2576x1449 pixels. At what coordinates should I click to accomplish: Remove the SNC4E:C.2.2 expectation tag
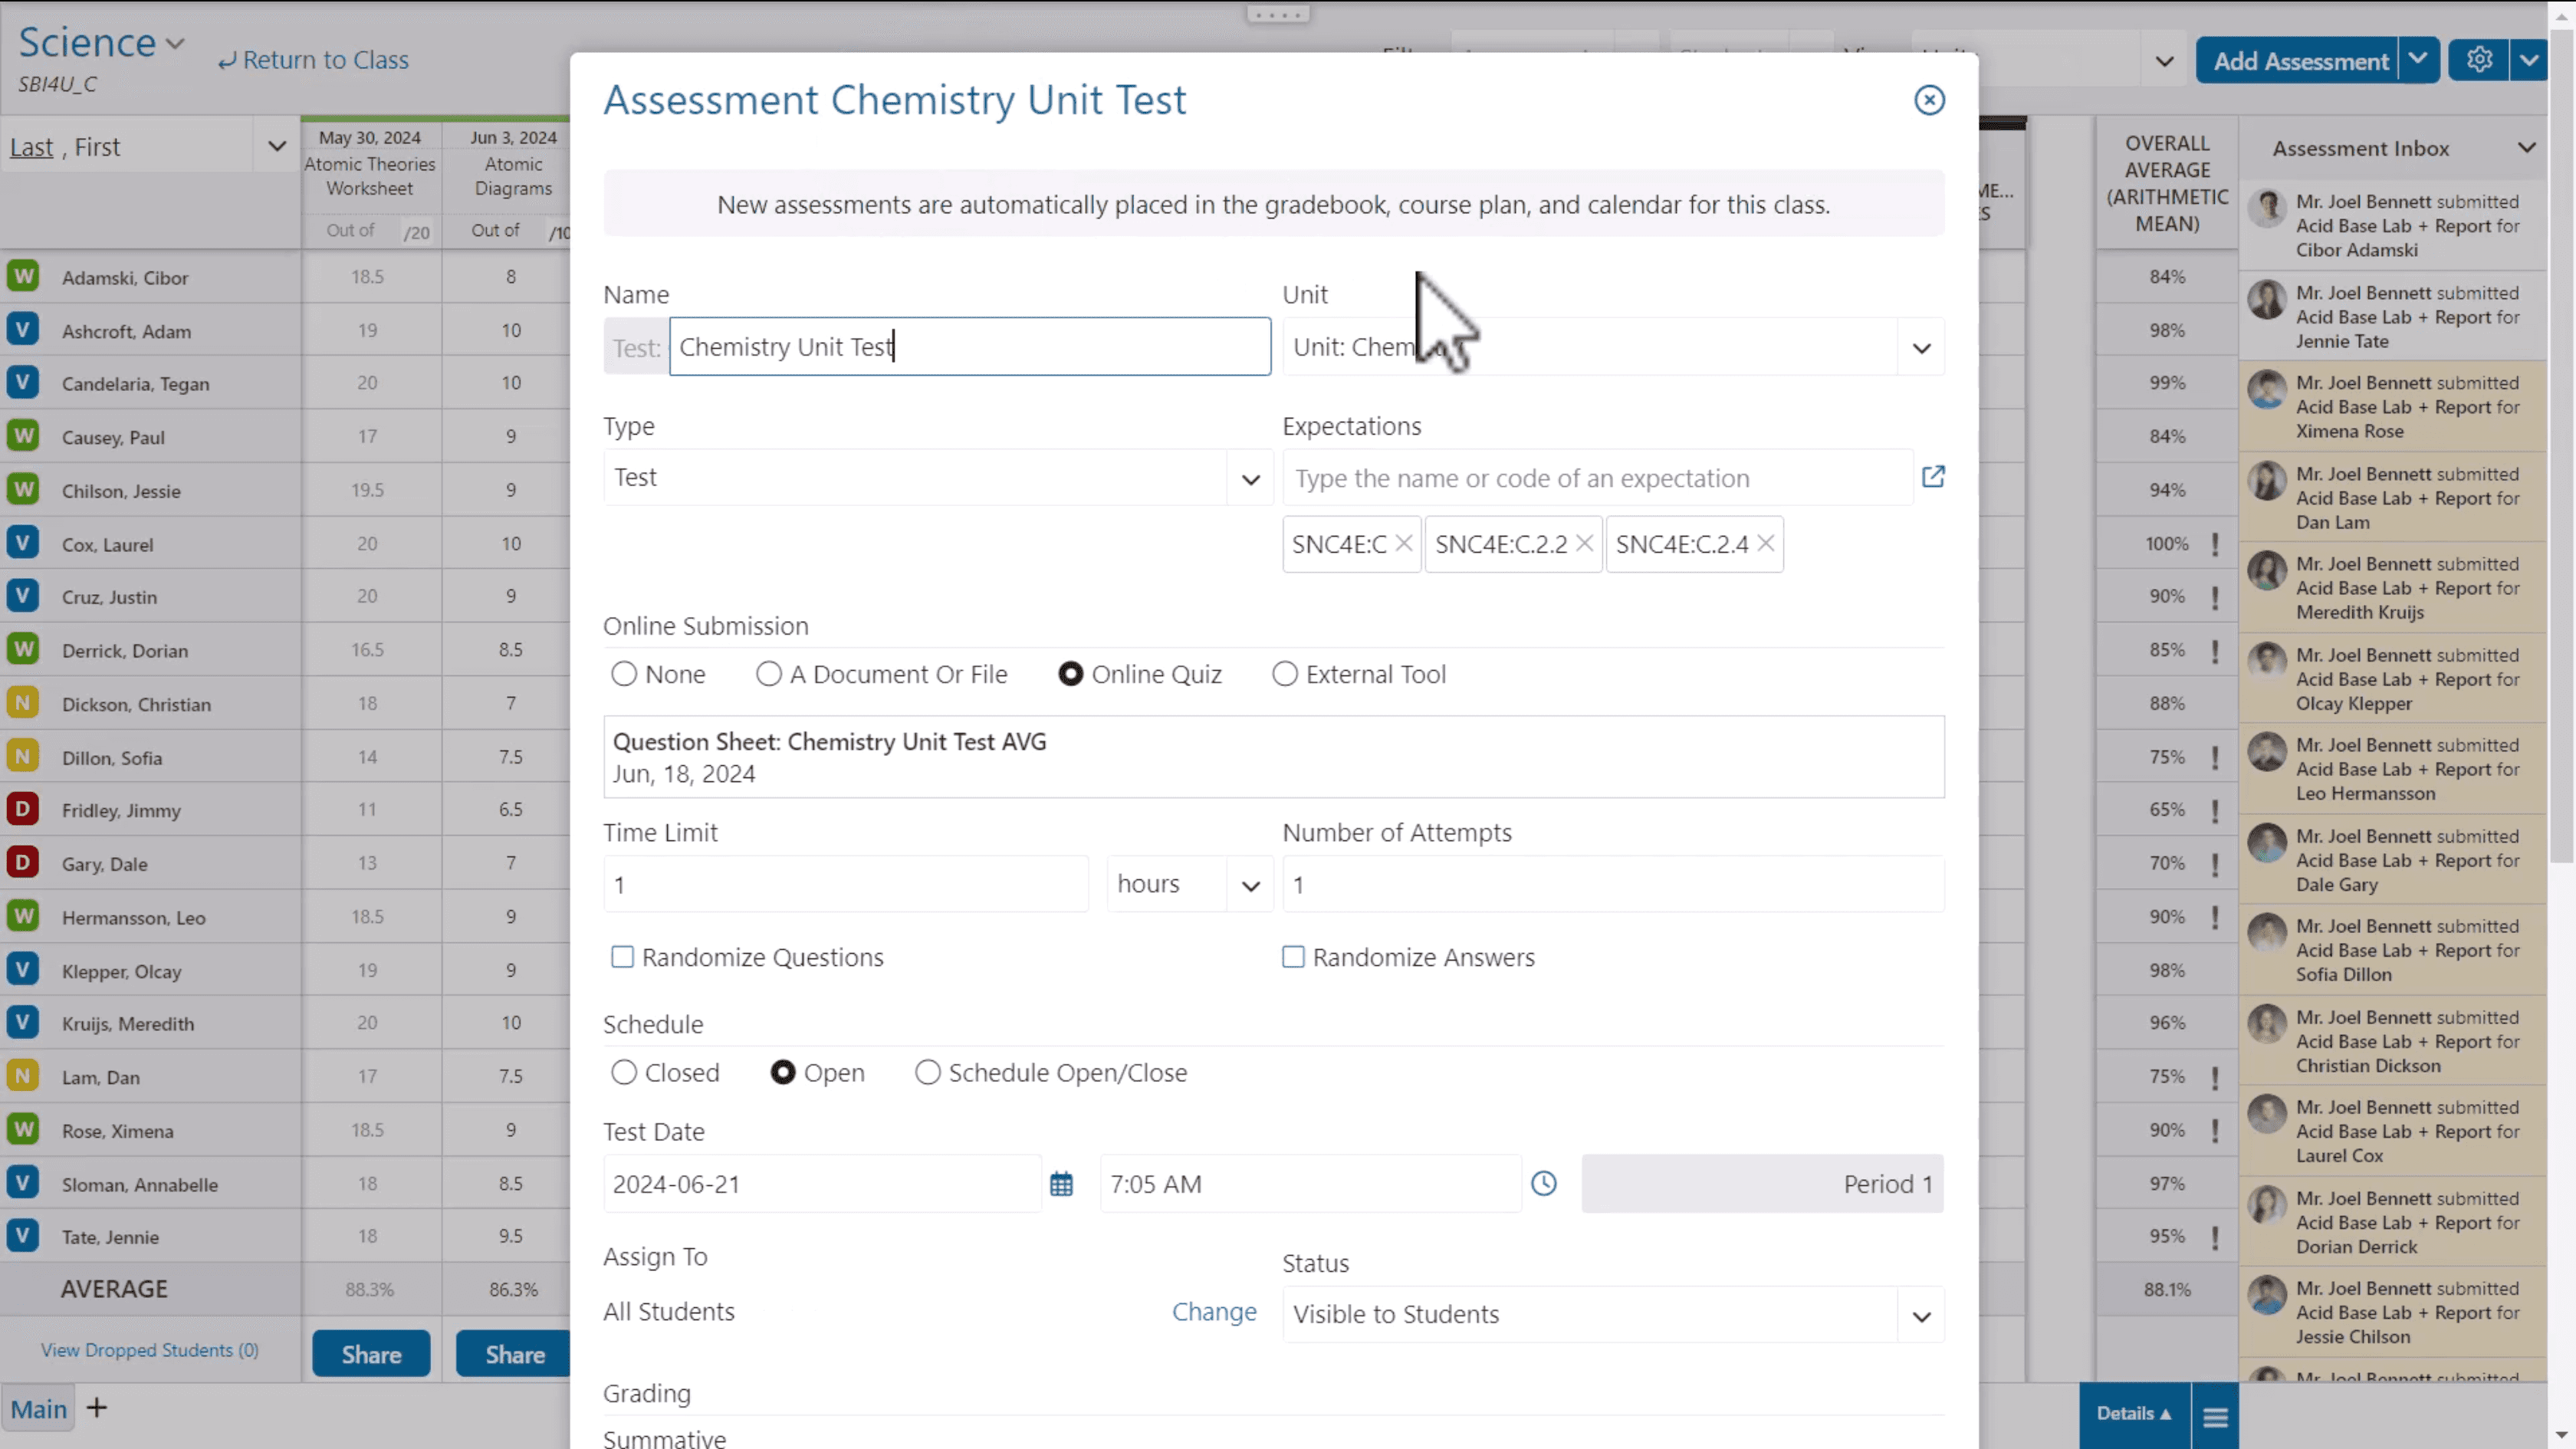click(1584, 543)
